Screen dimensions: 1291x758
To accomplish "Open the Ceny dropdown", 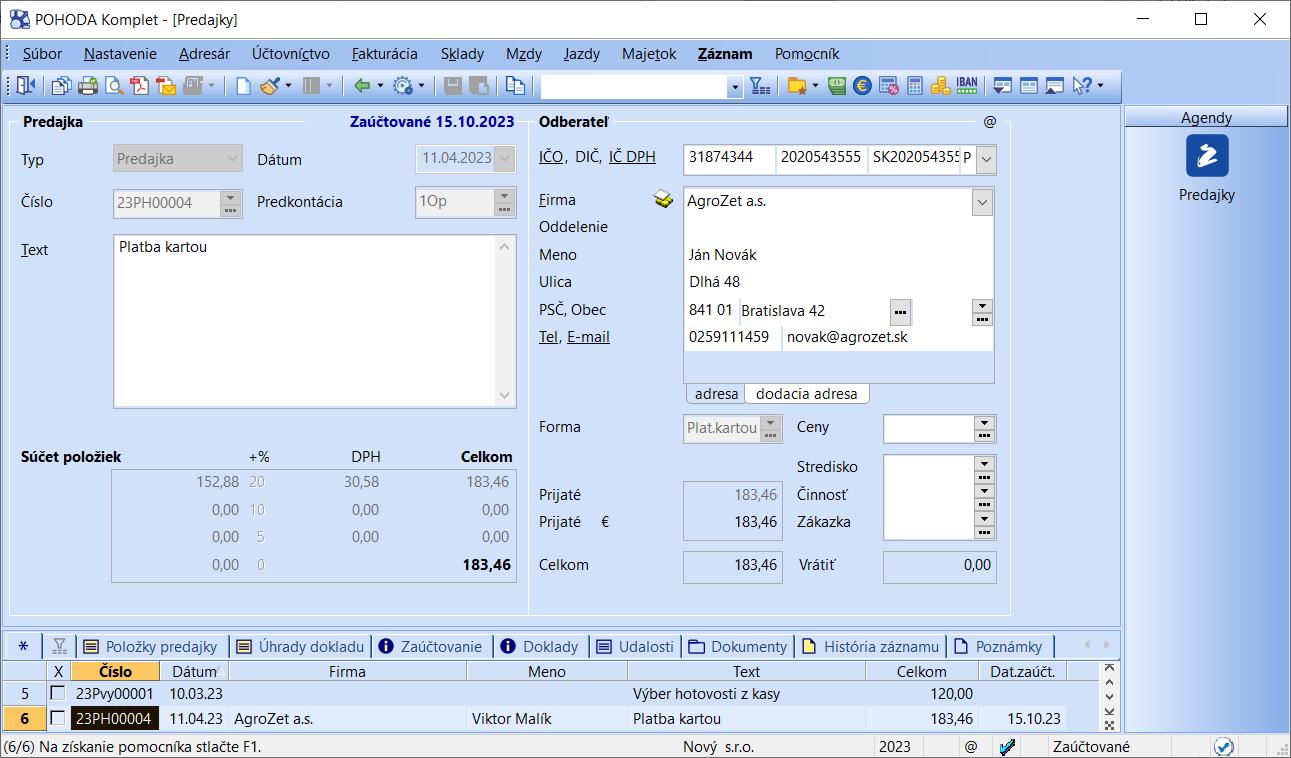I will click(x=983, y=423).
